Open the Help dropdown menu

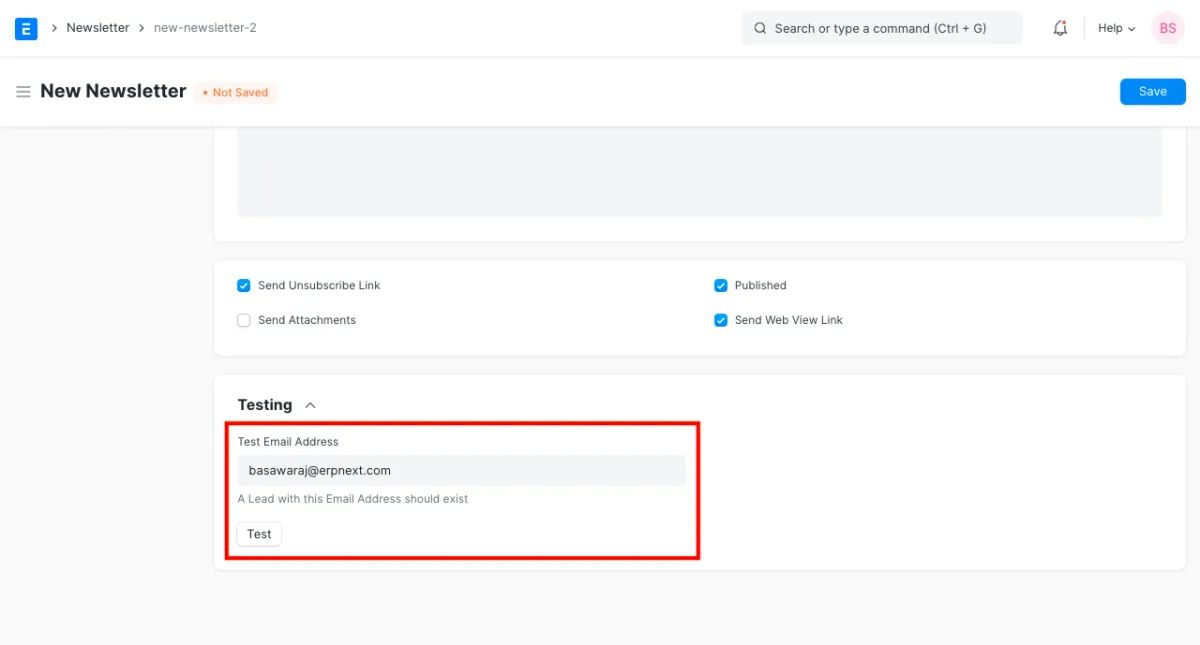click(x=1116, y=28)
